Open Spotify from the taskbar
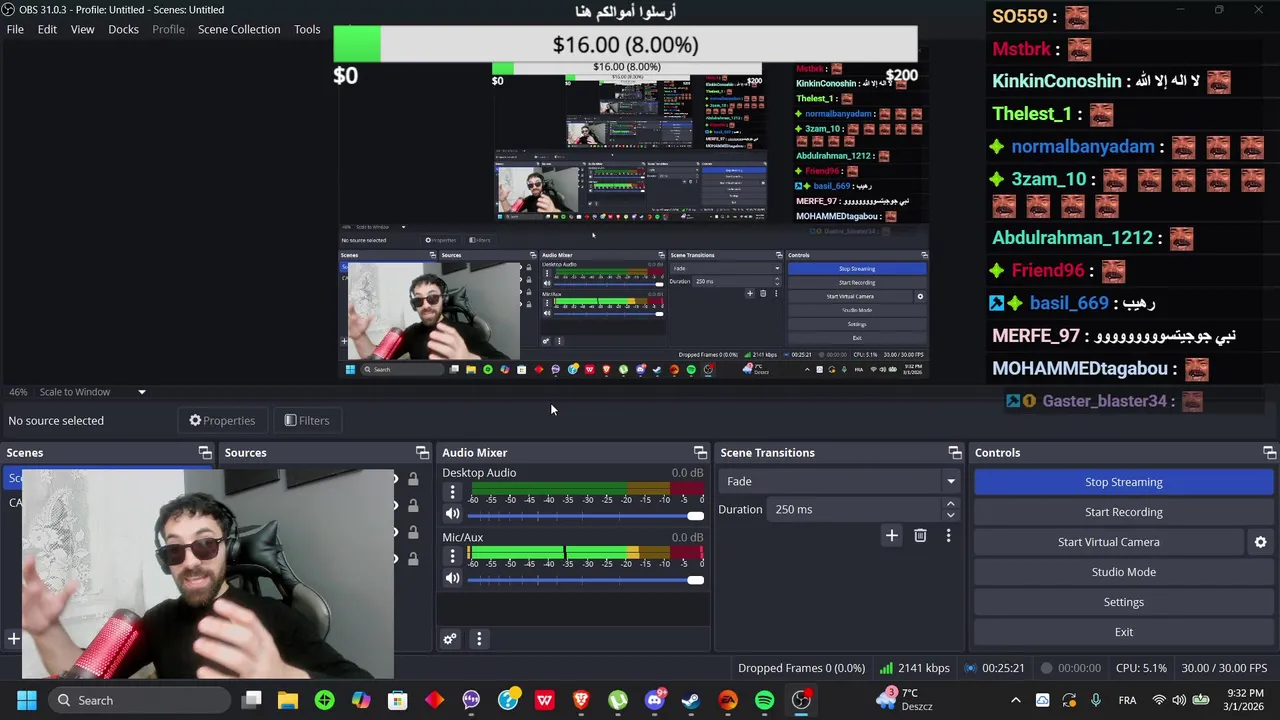1280x720 pixels. pyautogui.click(x=765, y=700)
